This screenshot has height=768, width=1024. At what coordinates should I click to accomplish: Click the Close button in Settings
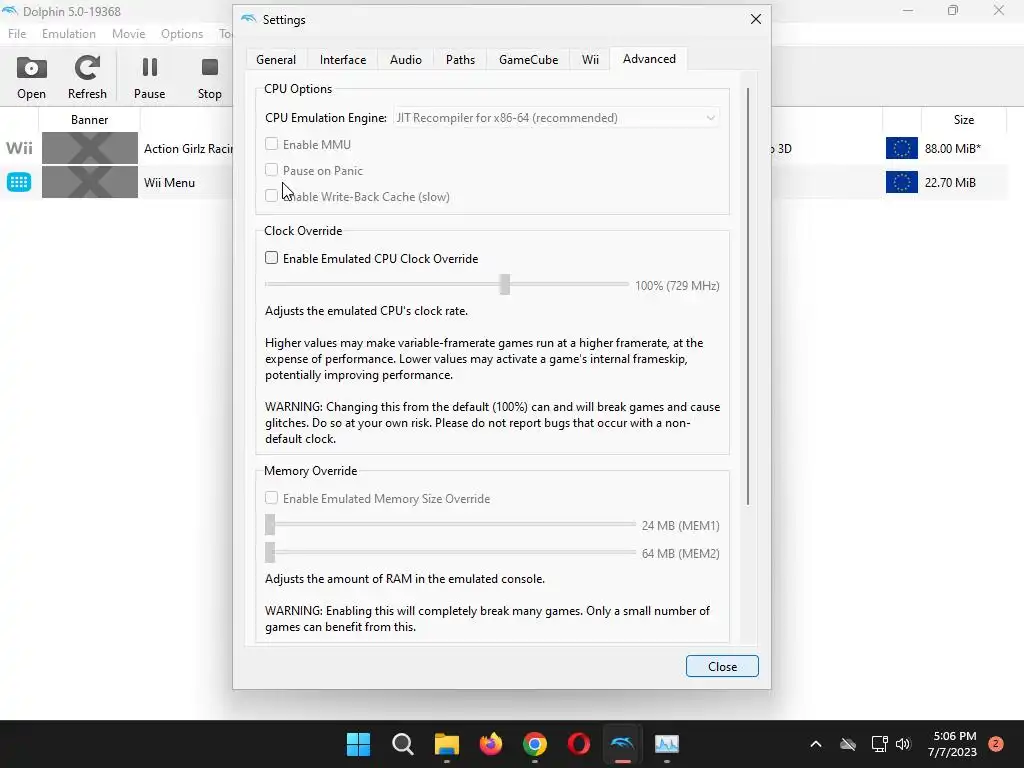722,666
